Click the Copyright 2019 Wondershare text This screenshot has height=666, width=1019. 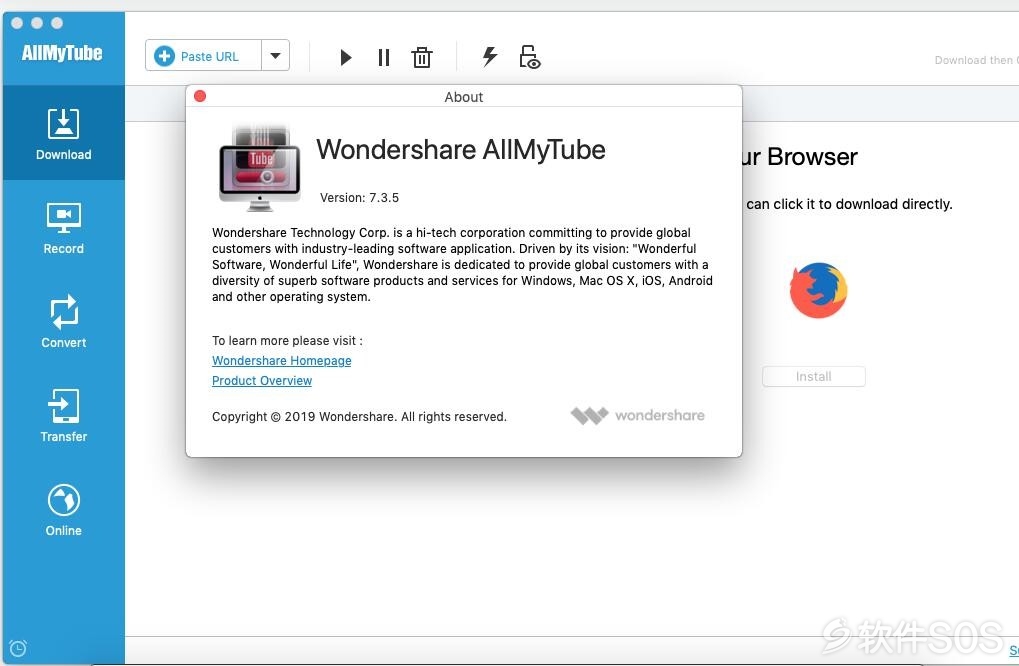359,416
